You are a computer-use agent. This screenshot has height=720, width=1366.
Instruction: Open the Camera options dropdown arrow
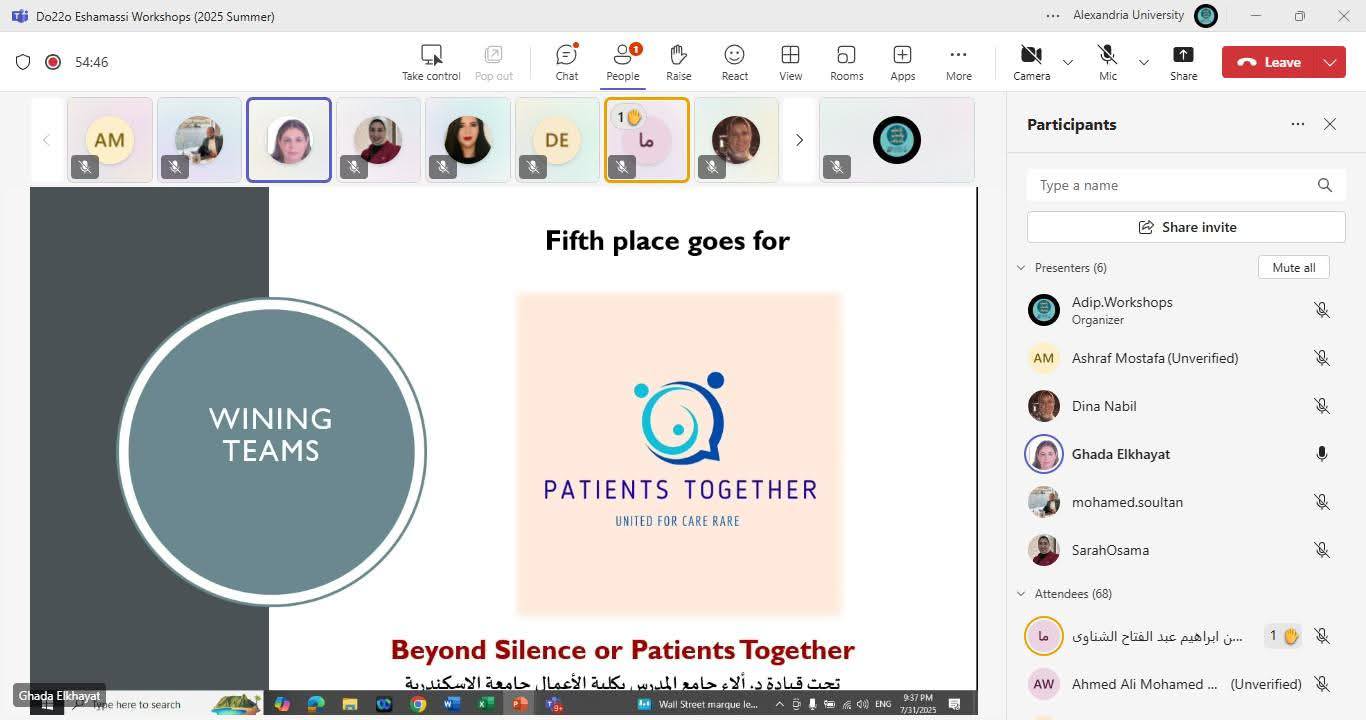click(x=1068, y=62)
